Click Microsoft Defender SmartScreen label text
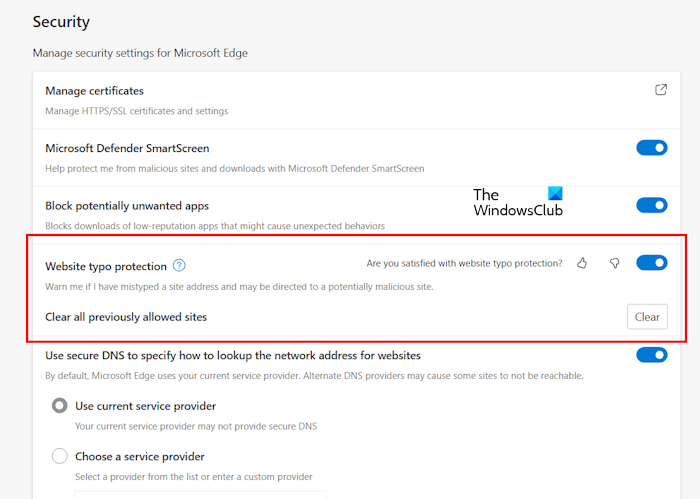Viewport: 700px width, 499px height. pyautogui.click(x=127, y=148)
